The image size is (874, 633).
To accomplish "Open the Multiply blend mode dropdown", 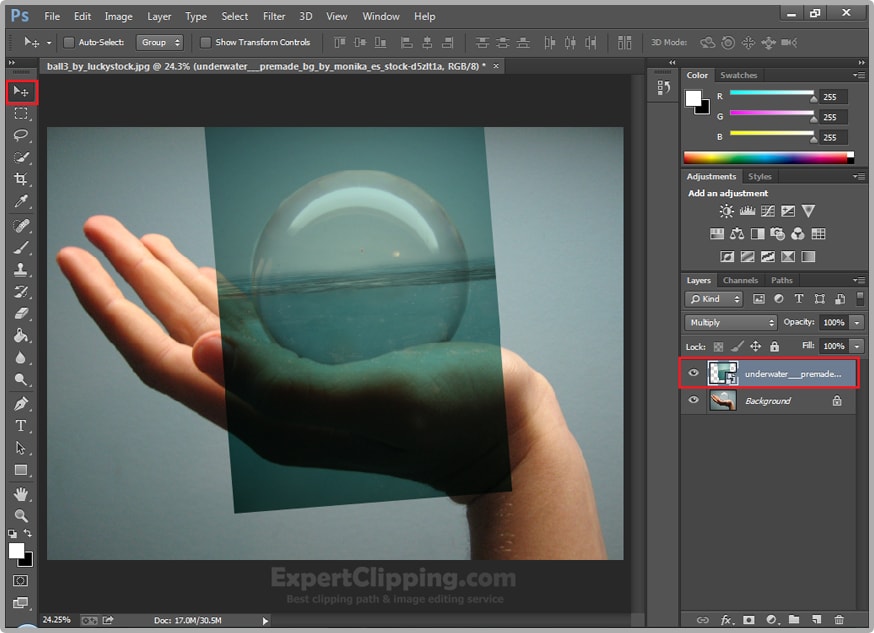I will [x=731, y=323].
